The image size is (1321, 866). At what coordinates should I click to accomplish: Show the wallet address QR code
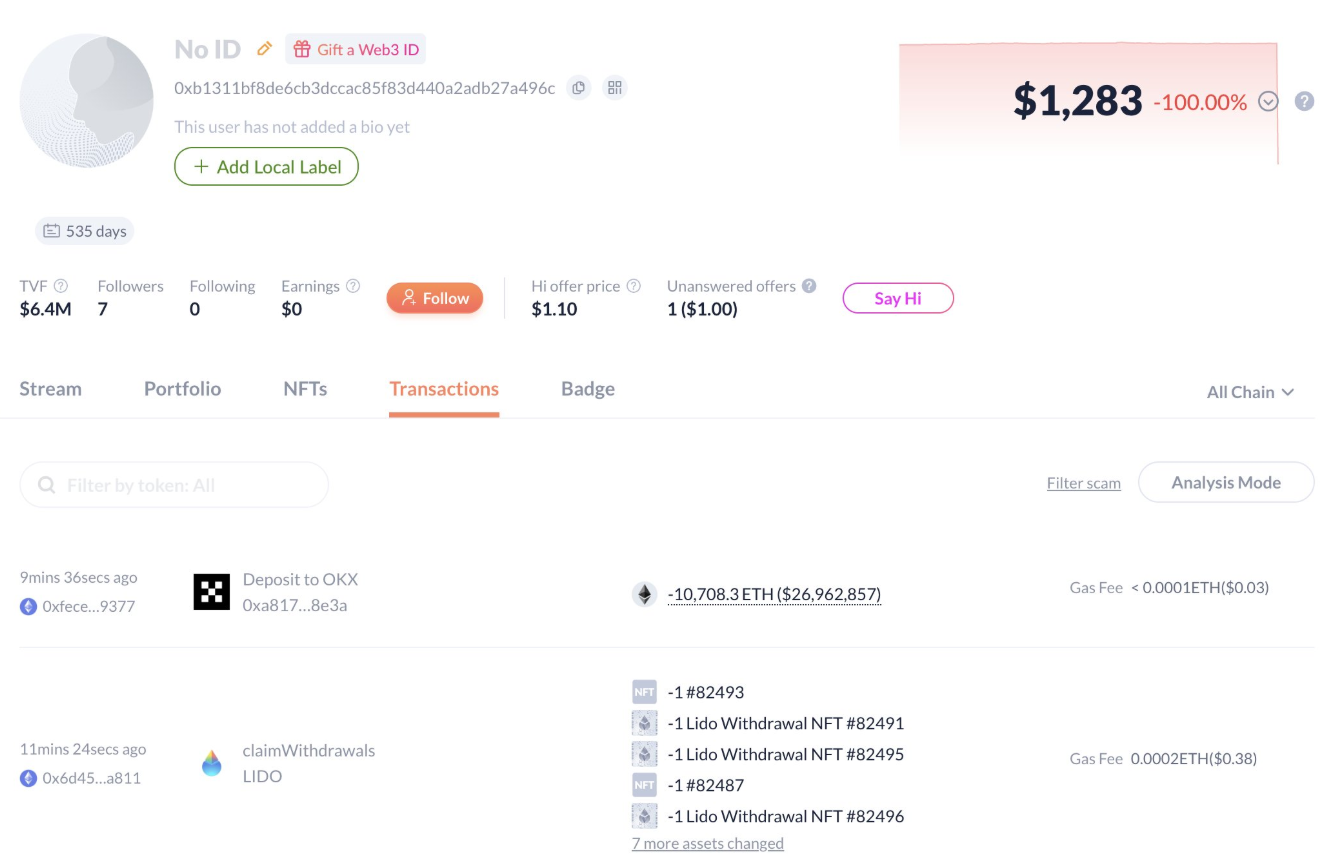pyautogui.click(x=615, y=88)
